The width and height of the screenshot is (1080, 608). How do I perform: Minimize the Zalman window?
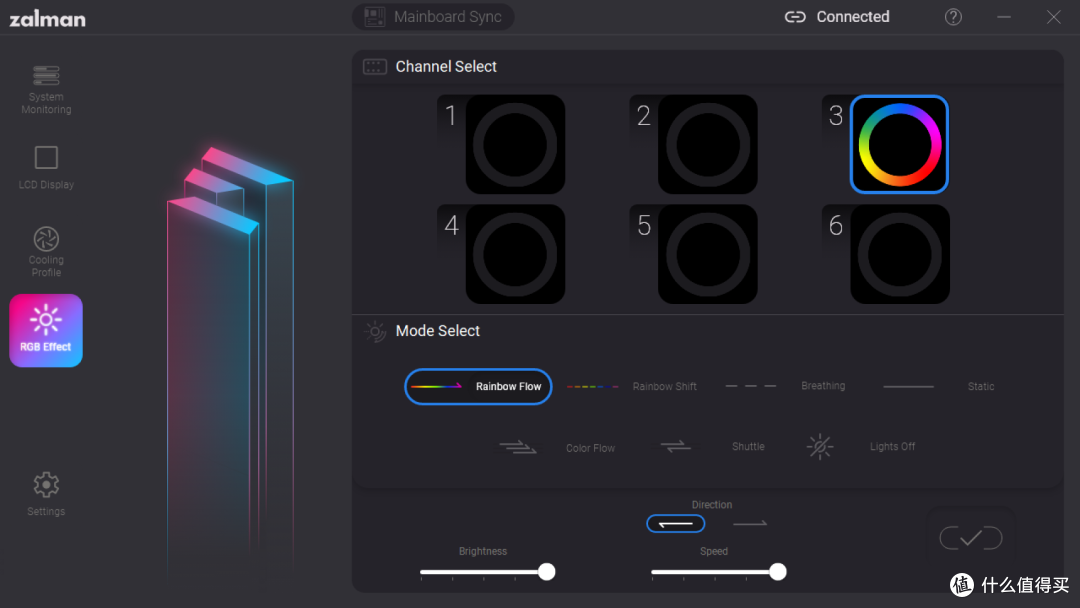click(x=1004, y=17)
